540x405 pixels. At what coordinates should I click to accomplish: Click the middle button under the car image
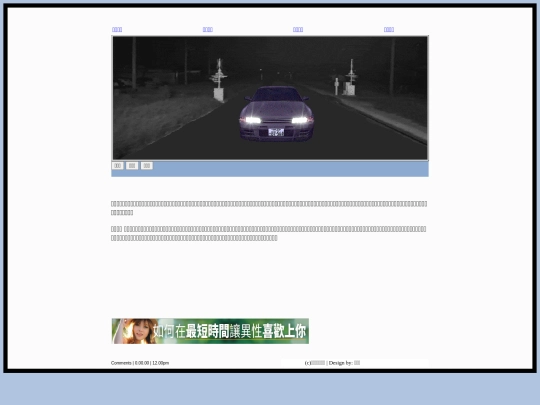pyautogui.click(x=132, y=166)
